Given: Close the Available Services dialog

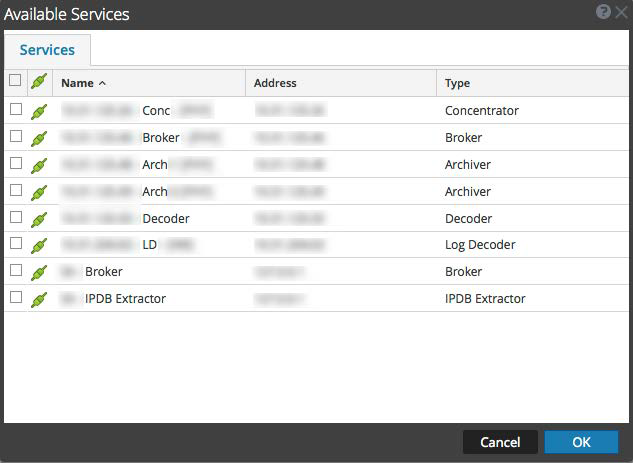Looking at the screenshot, I should click(x=620, y=13).
